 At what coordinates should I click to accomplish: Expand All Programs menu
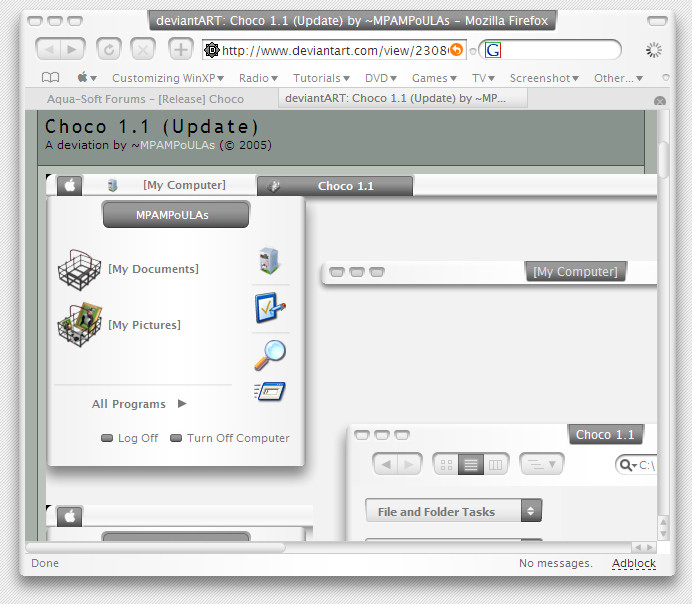point(139,404)
